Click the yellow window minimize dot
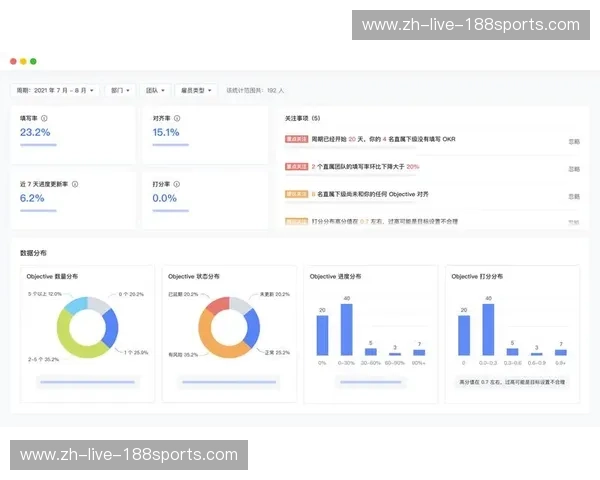Screen dimensions: 600x480 click(x=23, y=61)
